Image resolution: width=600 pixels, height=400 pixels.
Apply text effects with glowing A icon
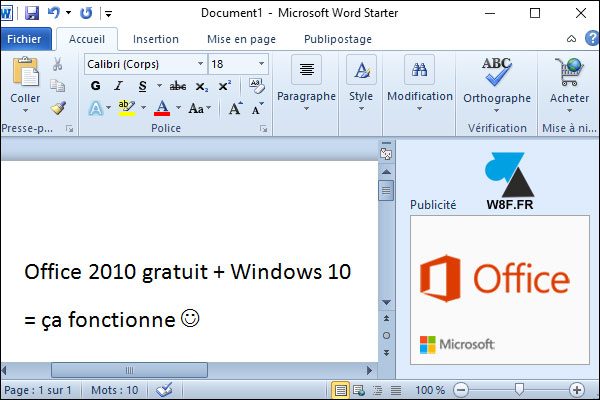pyautogui.click(x=96, y=108)
